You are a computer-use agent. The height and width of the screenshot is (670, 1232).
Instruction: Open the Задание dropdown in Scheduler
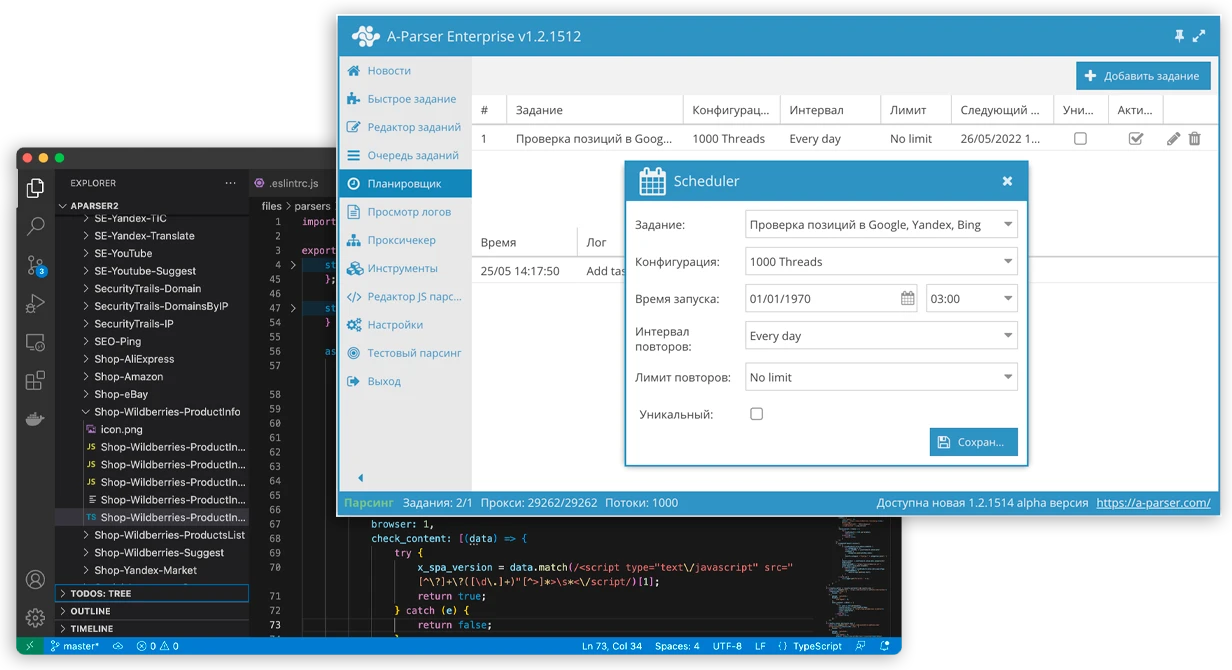pos(881,225)
